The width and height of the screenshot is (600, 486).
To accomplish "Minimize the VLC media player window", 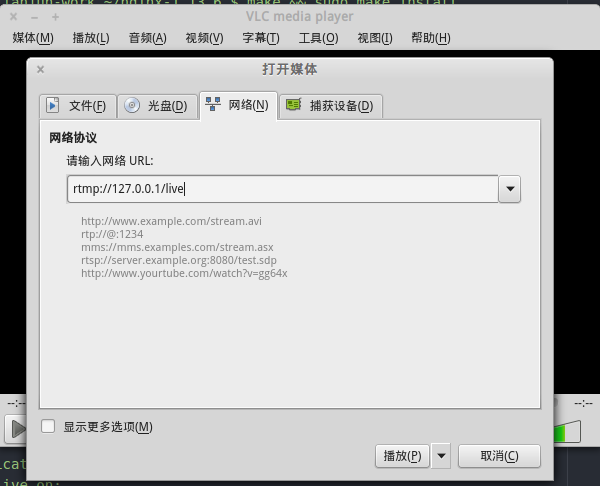I will 34,17.
